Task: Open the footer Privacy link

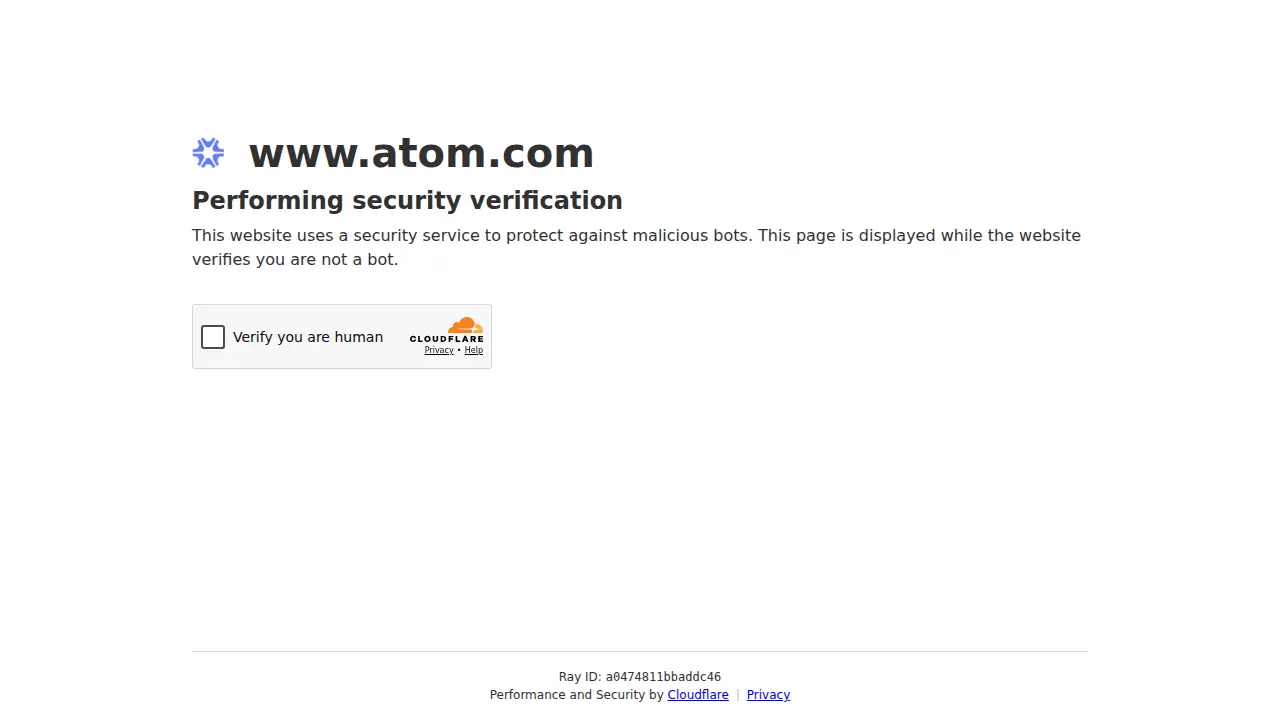Action: [x=768, y=695]
